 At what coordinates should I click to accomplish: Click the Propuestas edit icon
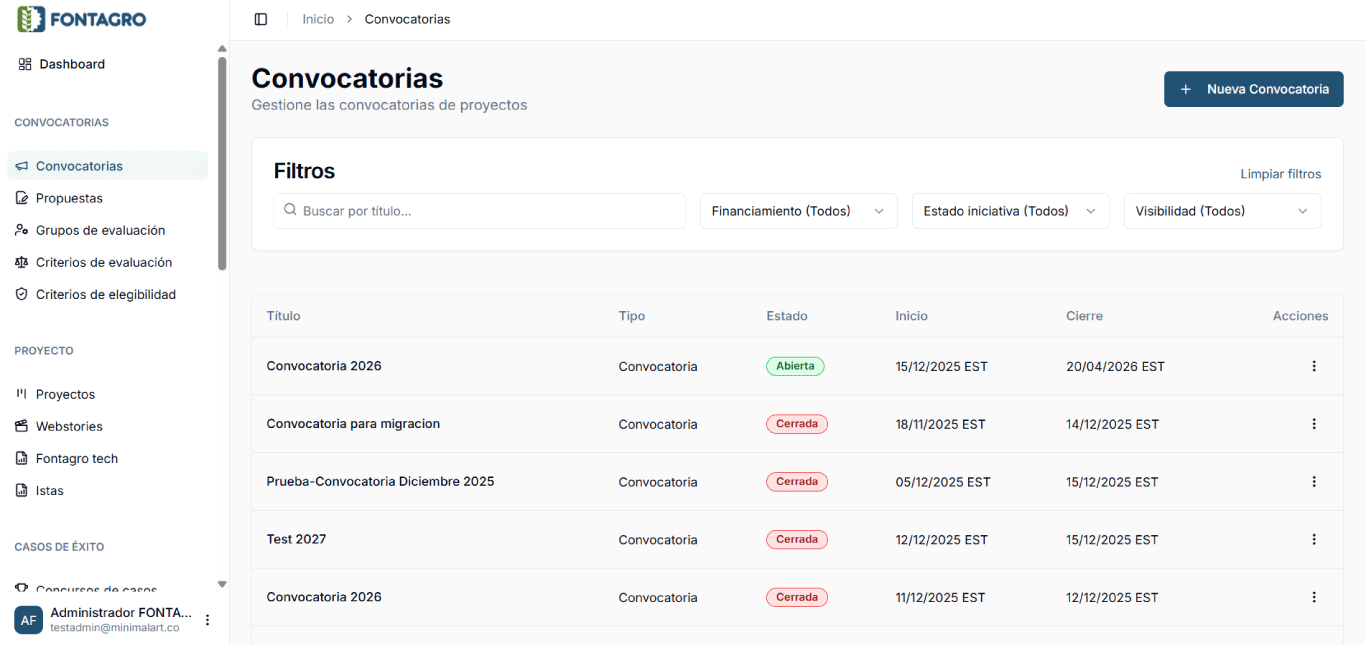point(22,198)
